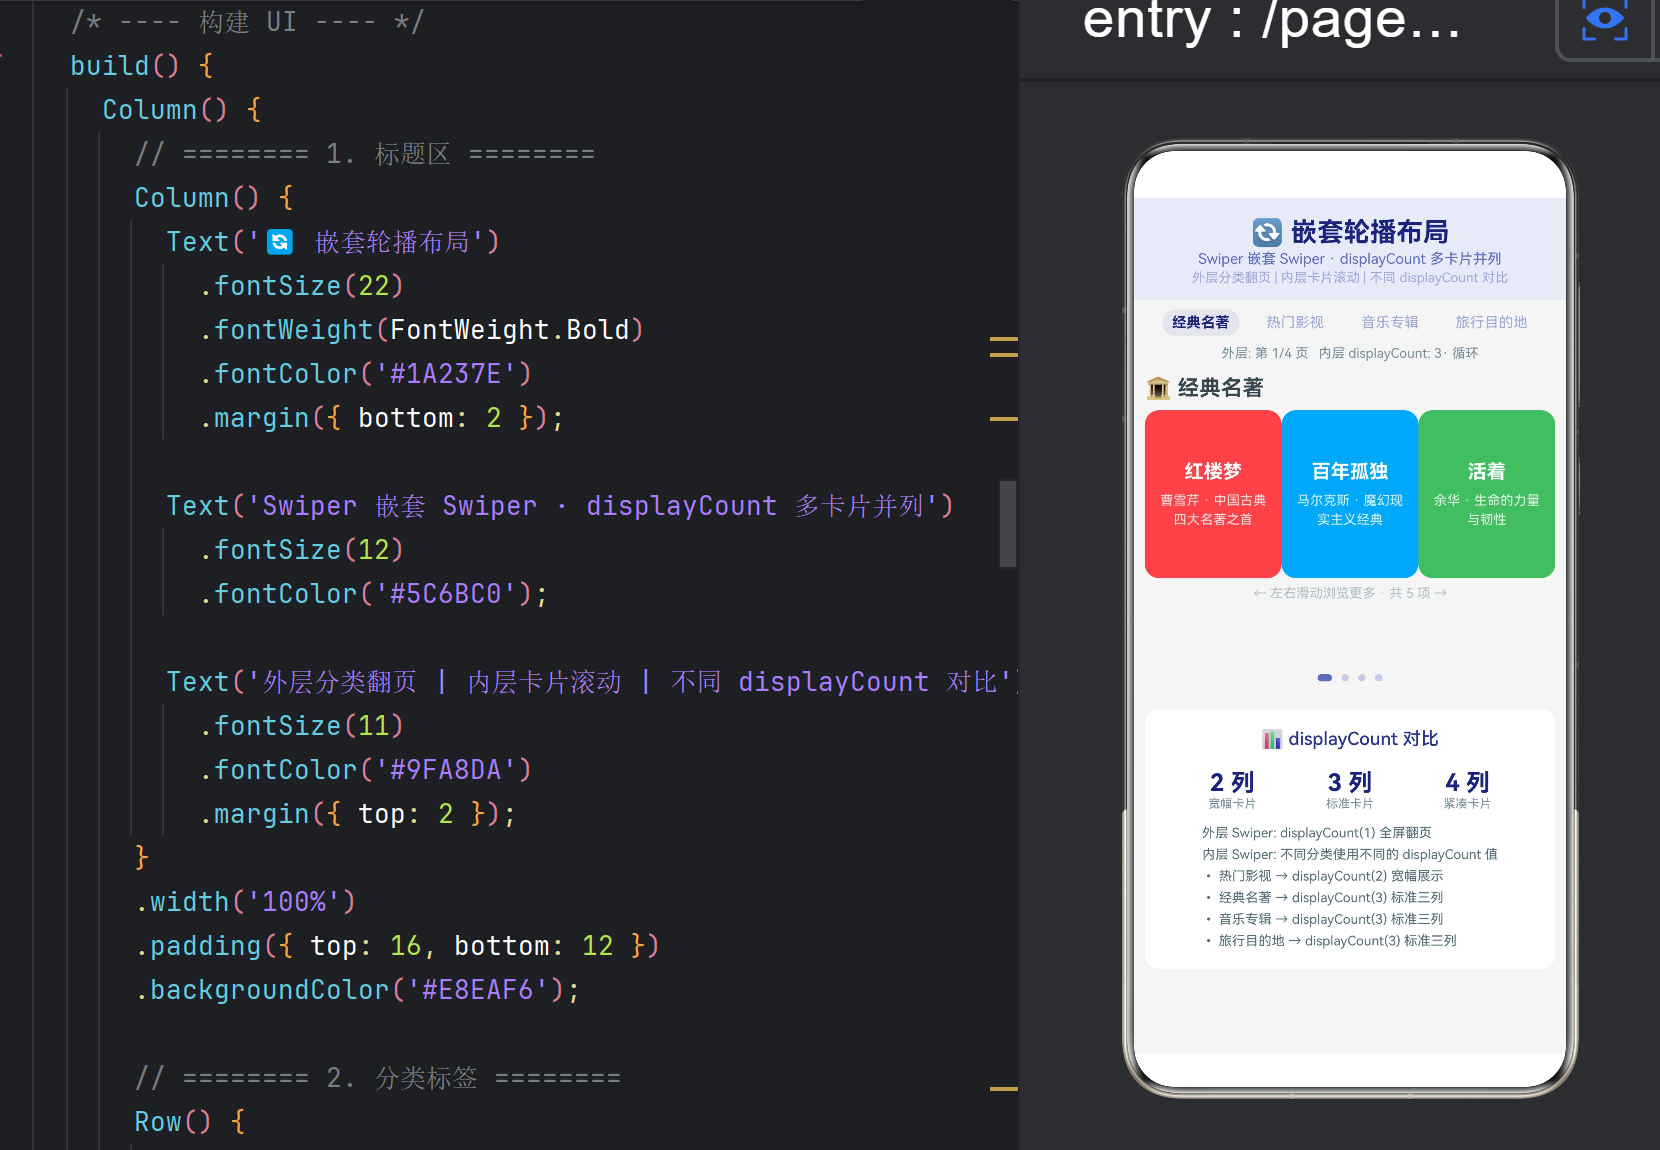The width and height of the screenshot is (1660, 1150).
Task: Click the '#9FA8DA' color string in code
Action: tap(445, 770)
